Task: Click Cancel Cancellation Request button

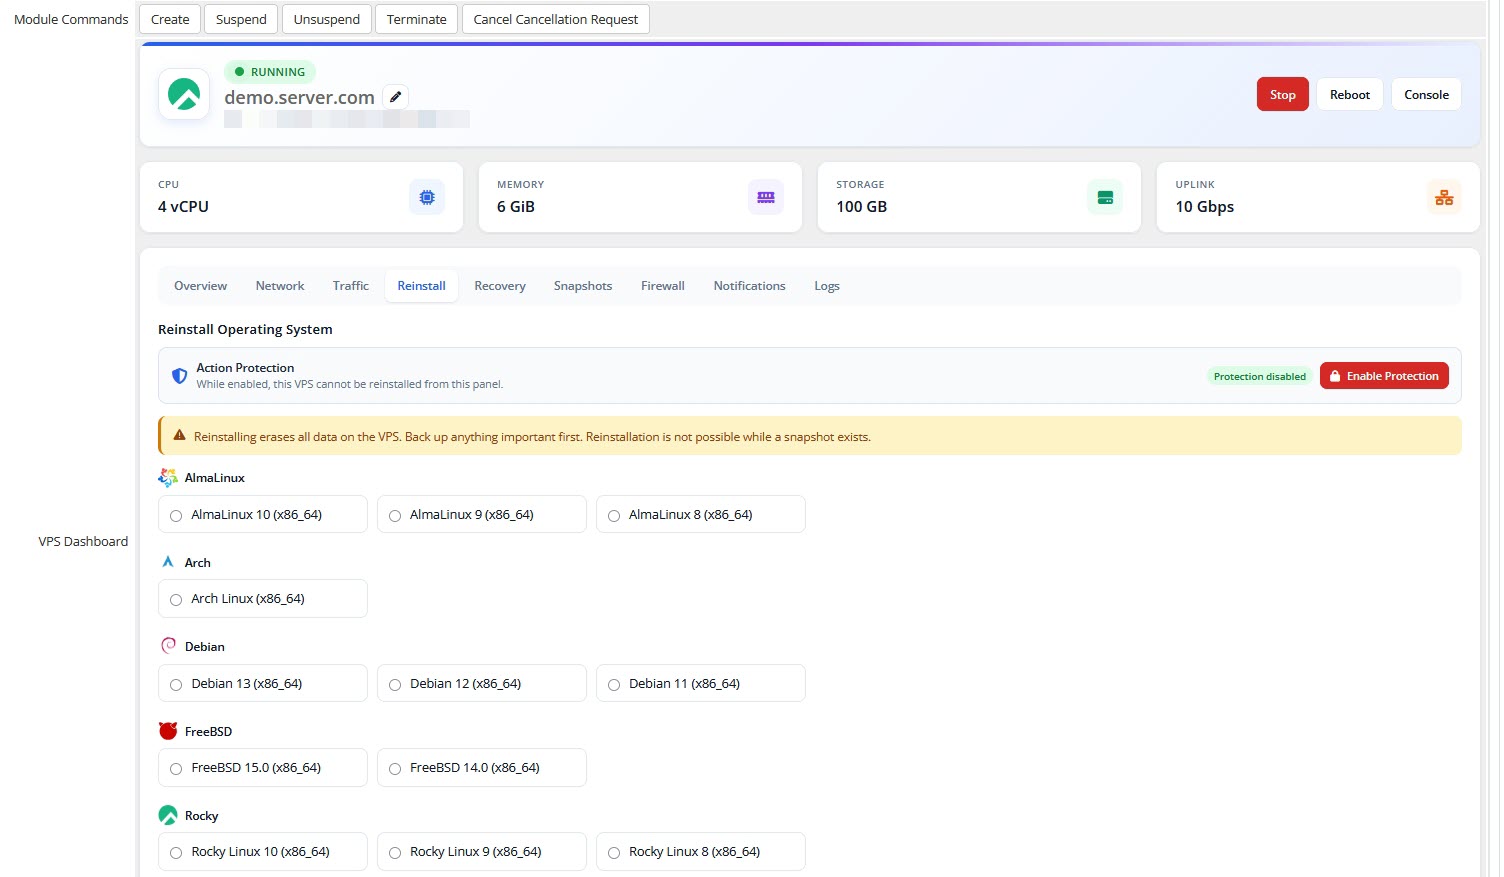Action: [556, 19]
